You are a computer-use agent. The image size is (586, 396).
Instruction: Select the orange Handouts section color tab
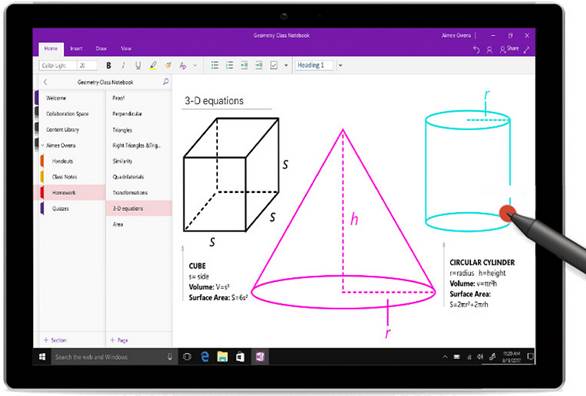point(42,161)
